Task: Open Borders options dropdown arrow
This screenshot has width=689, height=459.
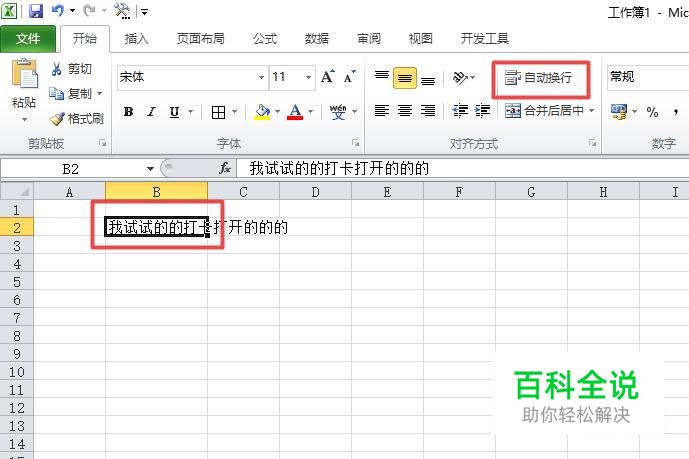Action: click(234, 112)
